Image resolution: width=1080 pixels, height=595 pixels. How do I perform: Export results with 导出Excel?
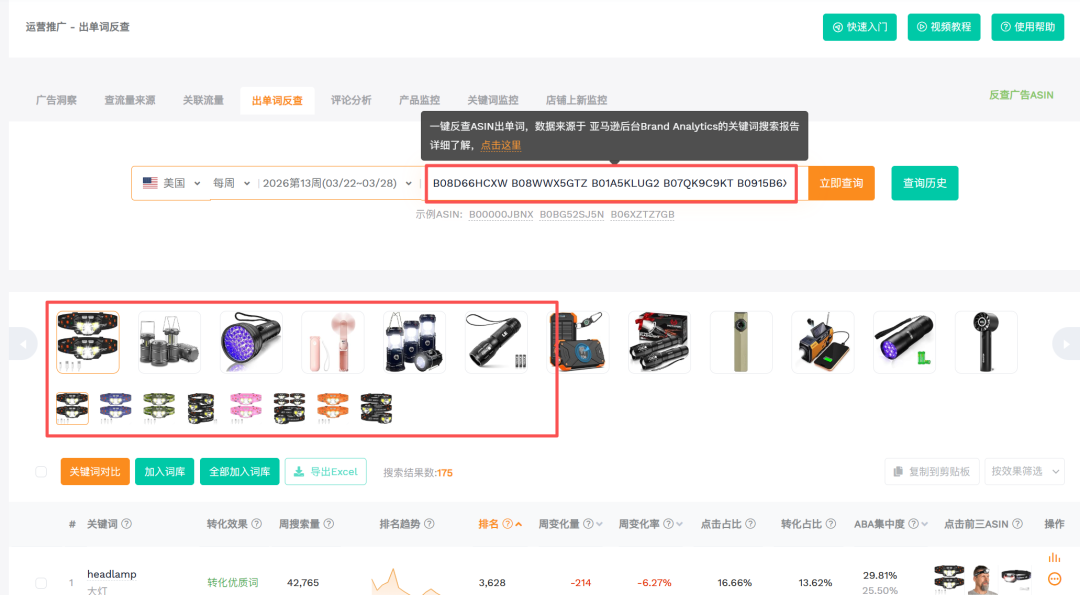tap(326, 472)
